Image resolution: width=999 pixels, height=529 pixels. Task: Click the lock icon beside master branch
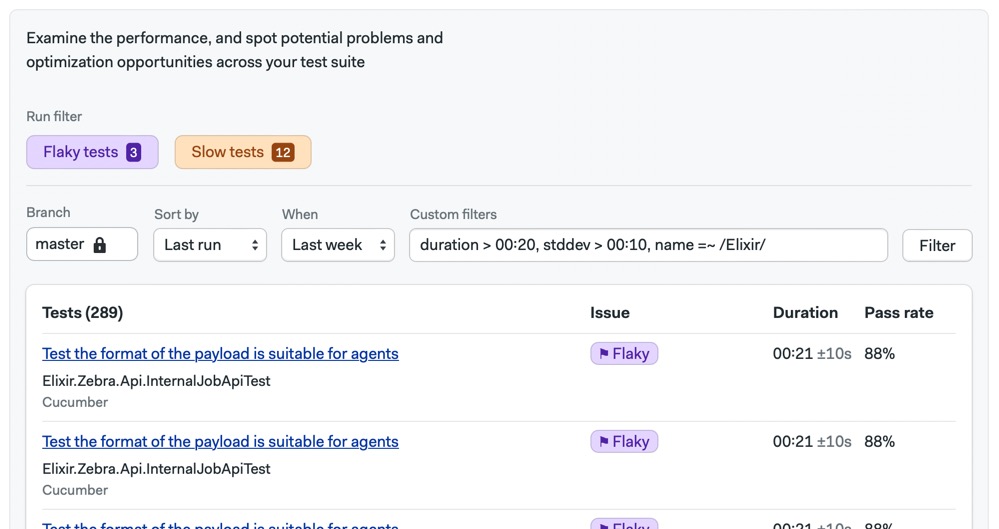pyautogui.click(x=99, y=245)
